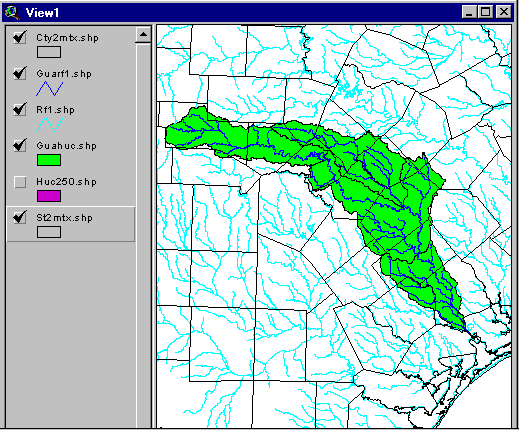
Task: Click the legend scrollbar track below the arrow
Action: click(143, 233)
